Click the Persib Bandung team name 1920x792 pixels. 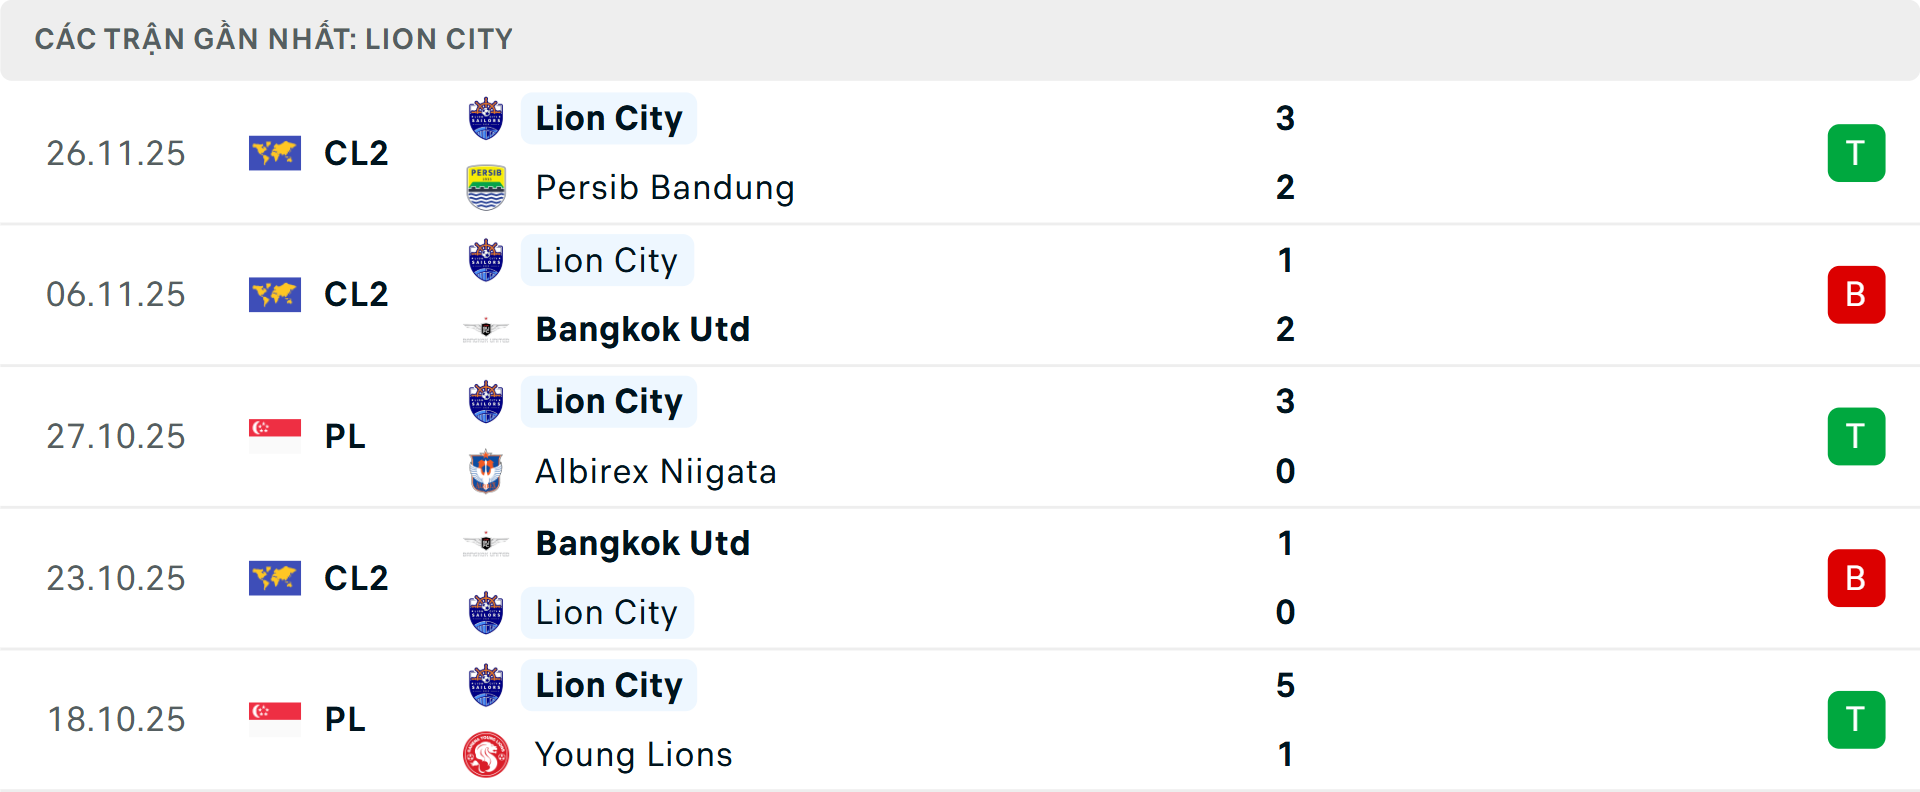tap(664, 187)
